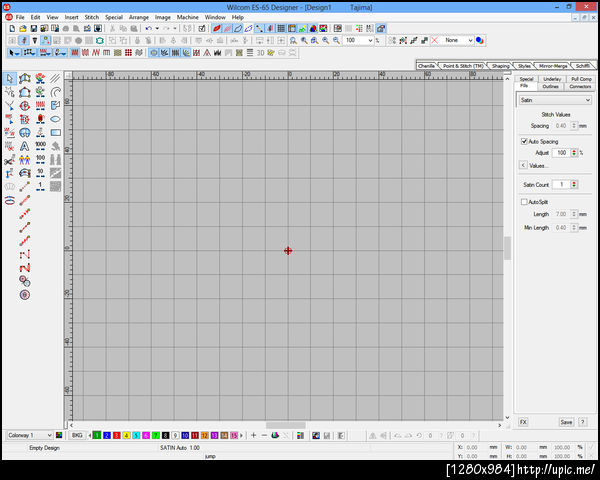
Task: Toggle the Auto Spacing checkbox
Action: click(x=524, y=142)
